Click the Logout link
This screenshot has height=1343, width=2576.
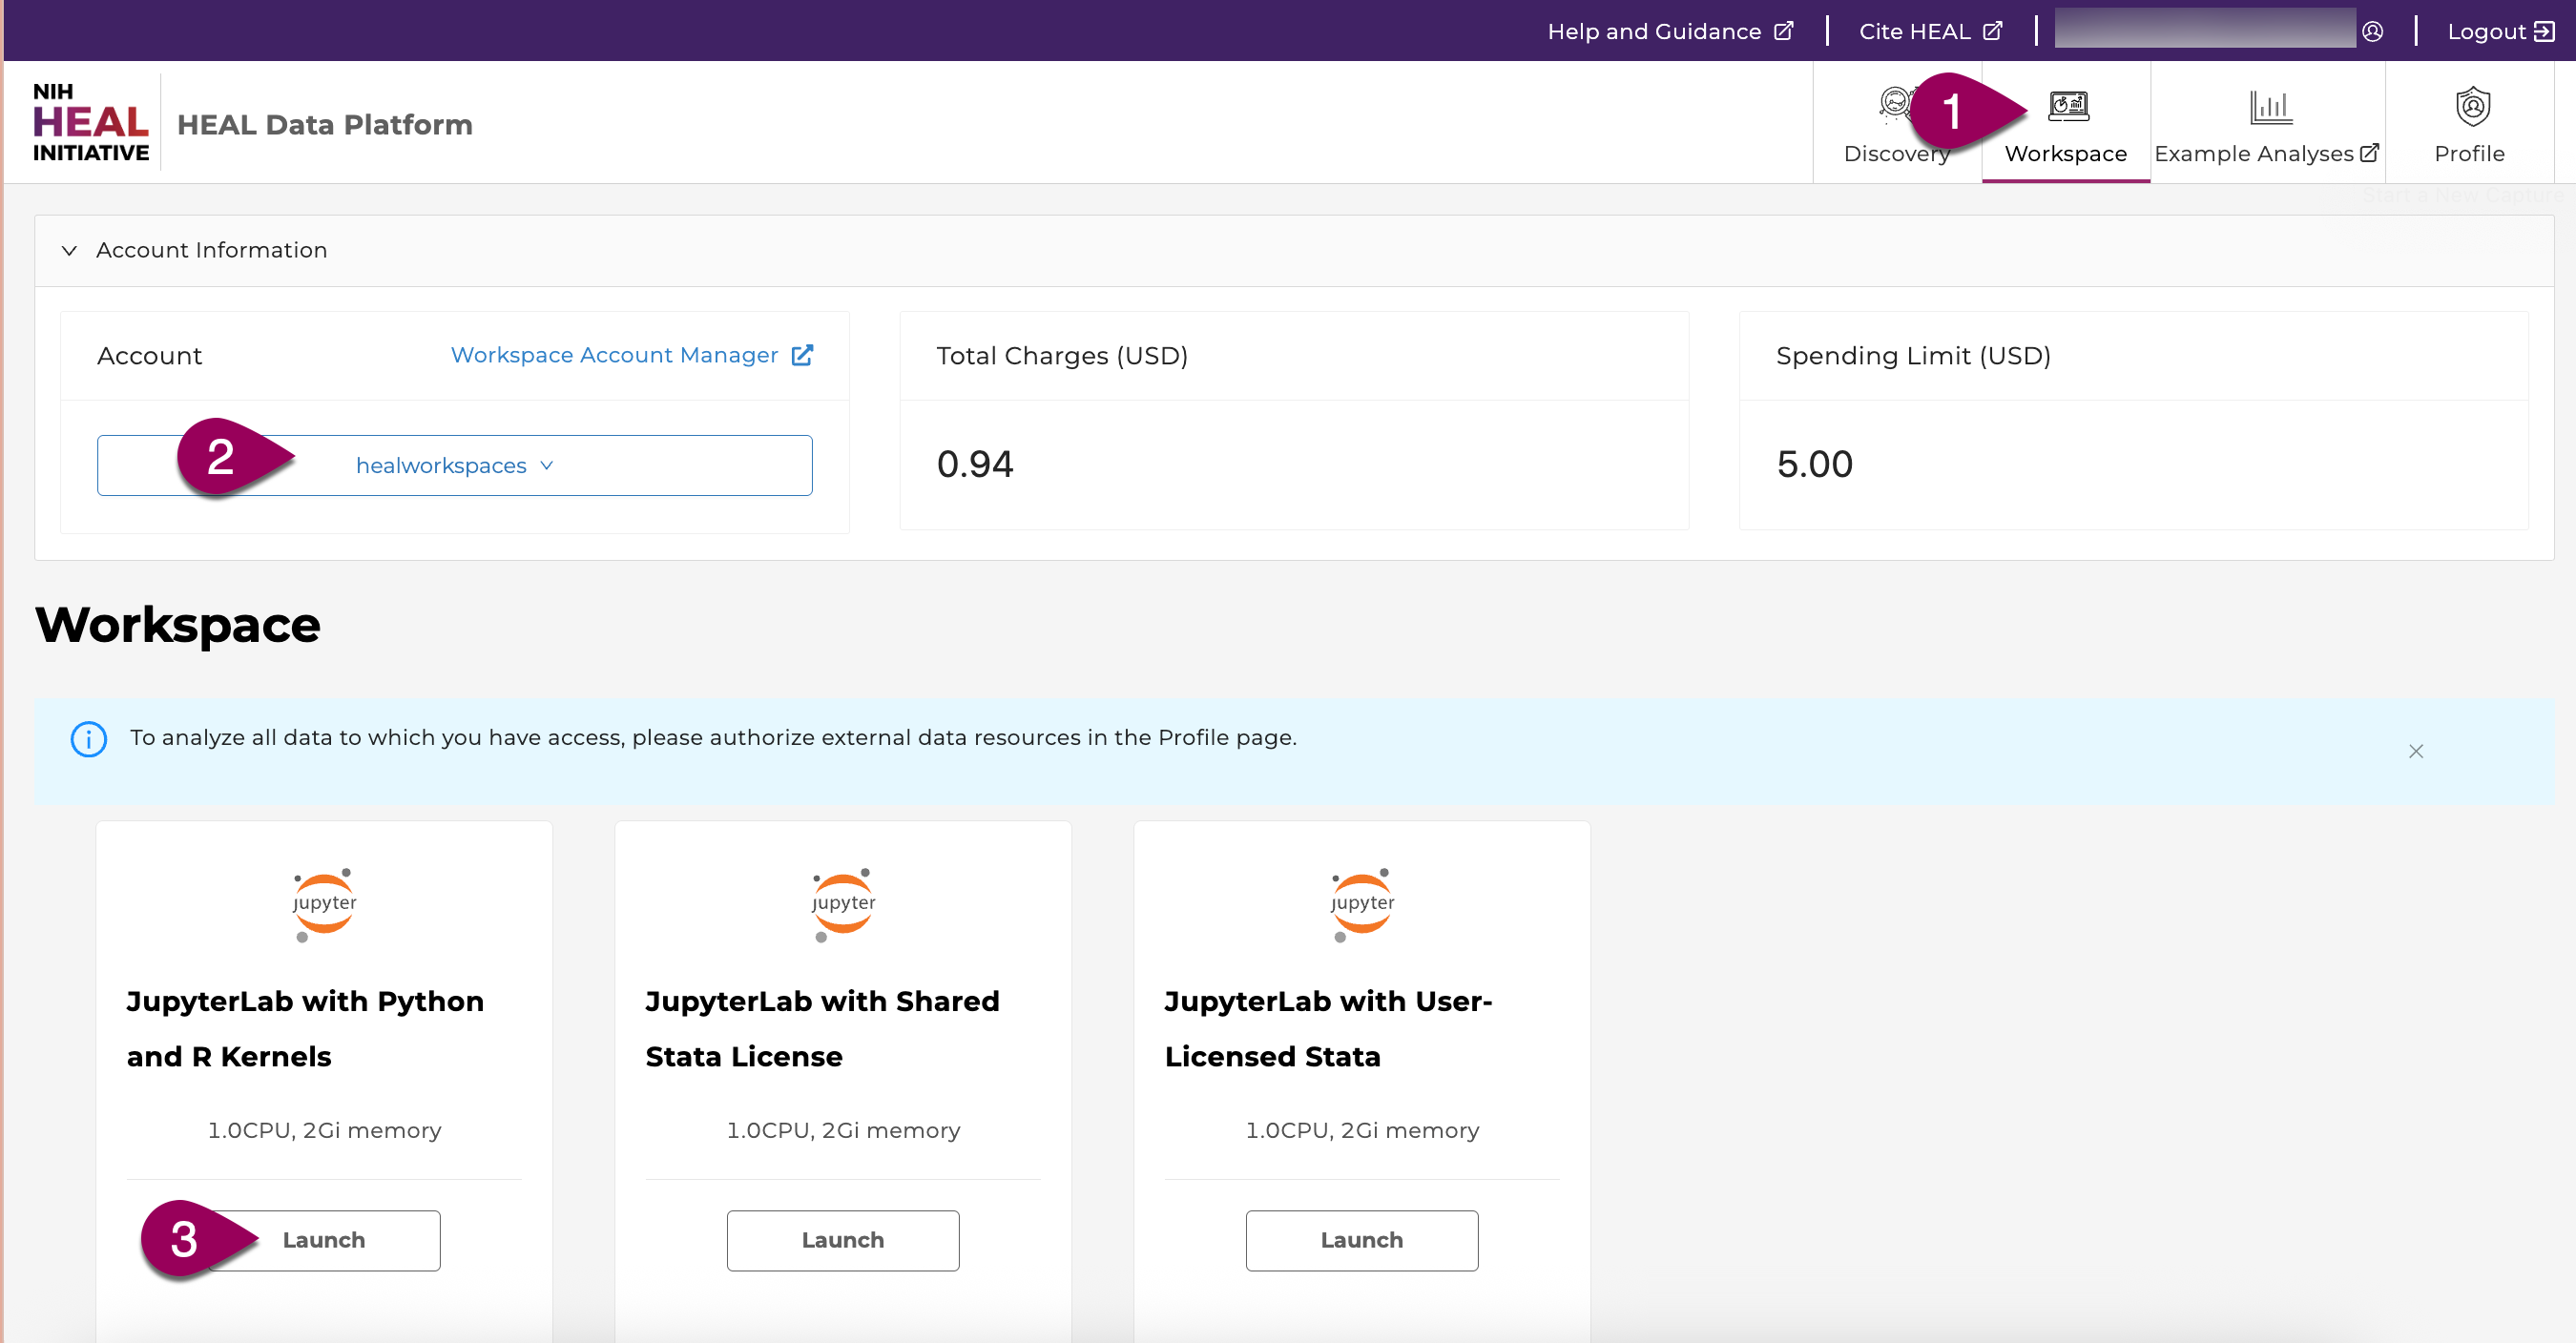point(2500,31)
